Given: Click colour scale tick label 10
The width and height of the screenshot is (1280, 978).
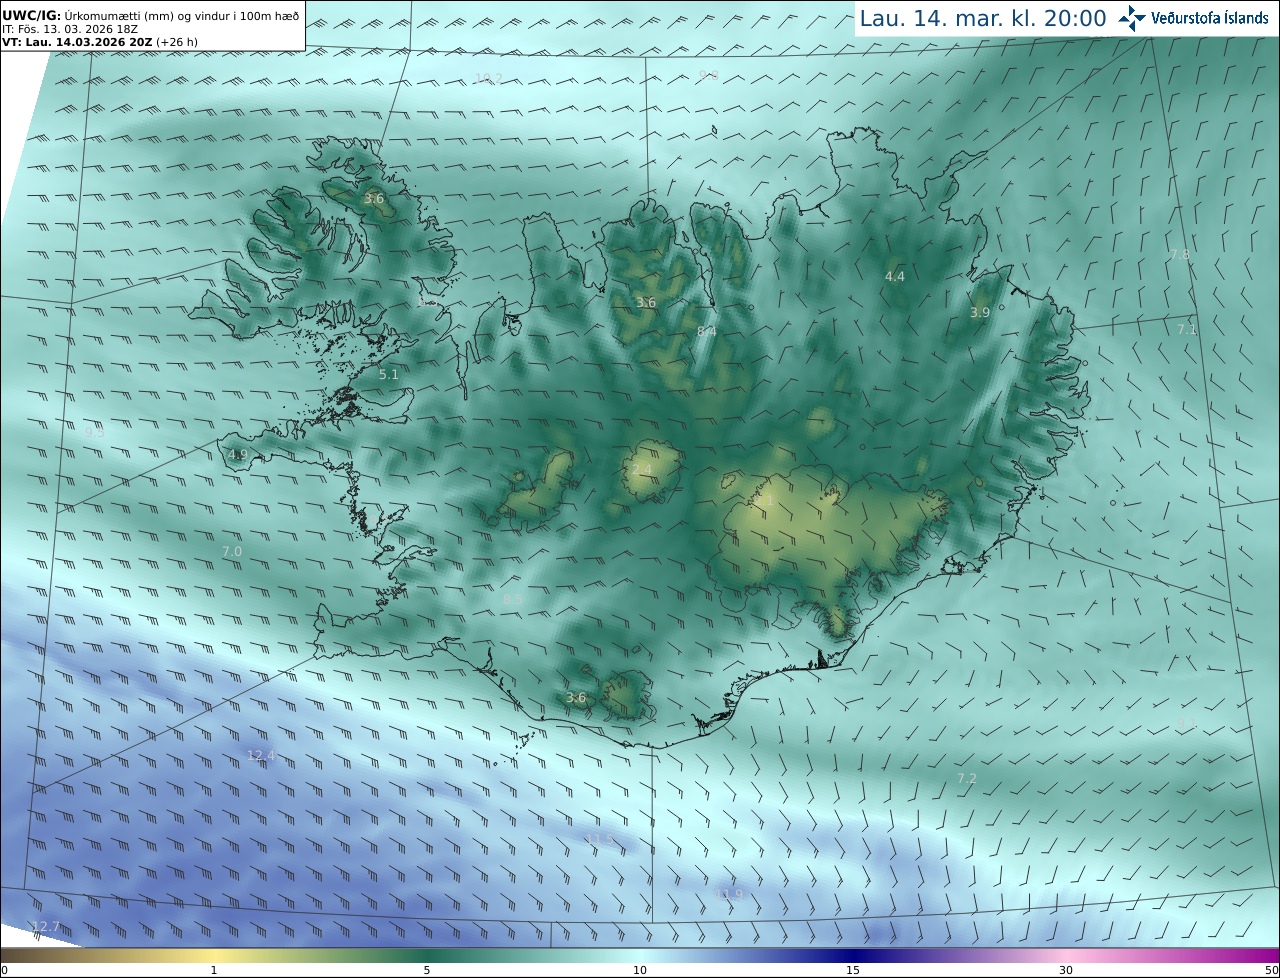Looking at the screenshot, I should click(x=640, y=970).
